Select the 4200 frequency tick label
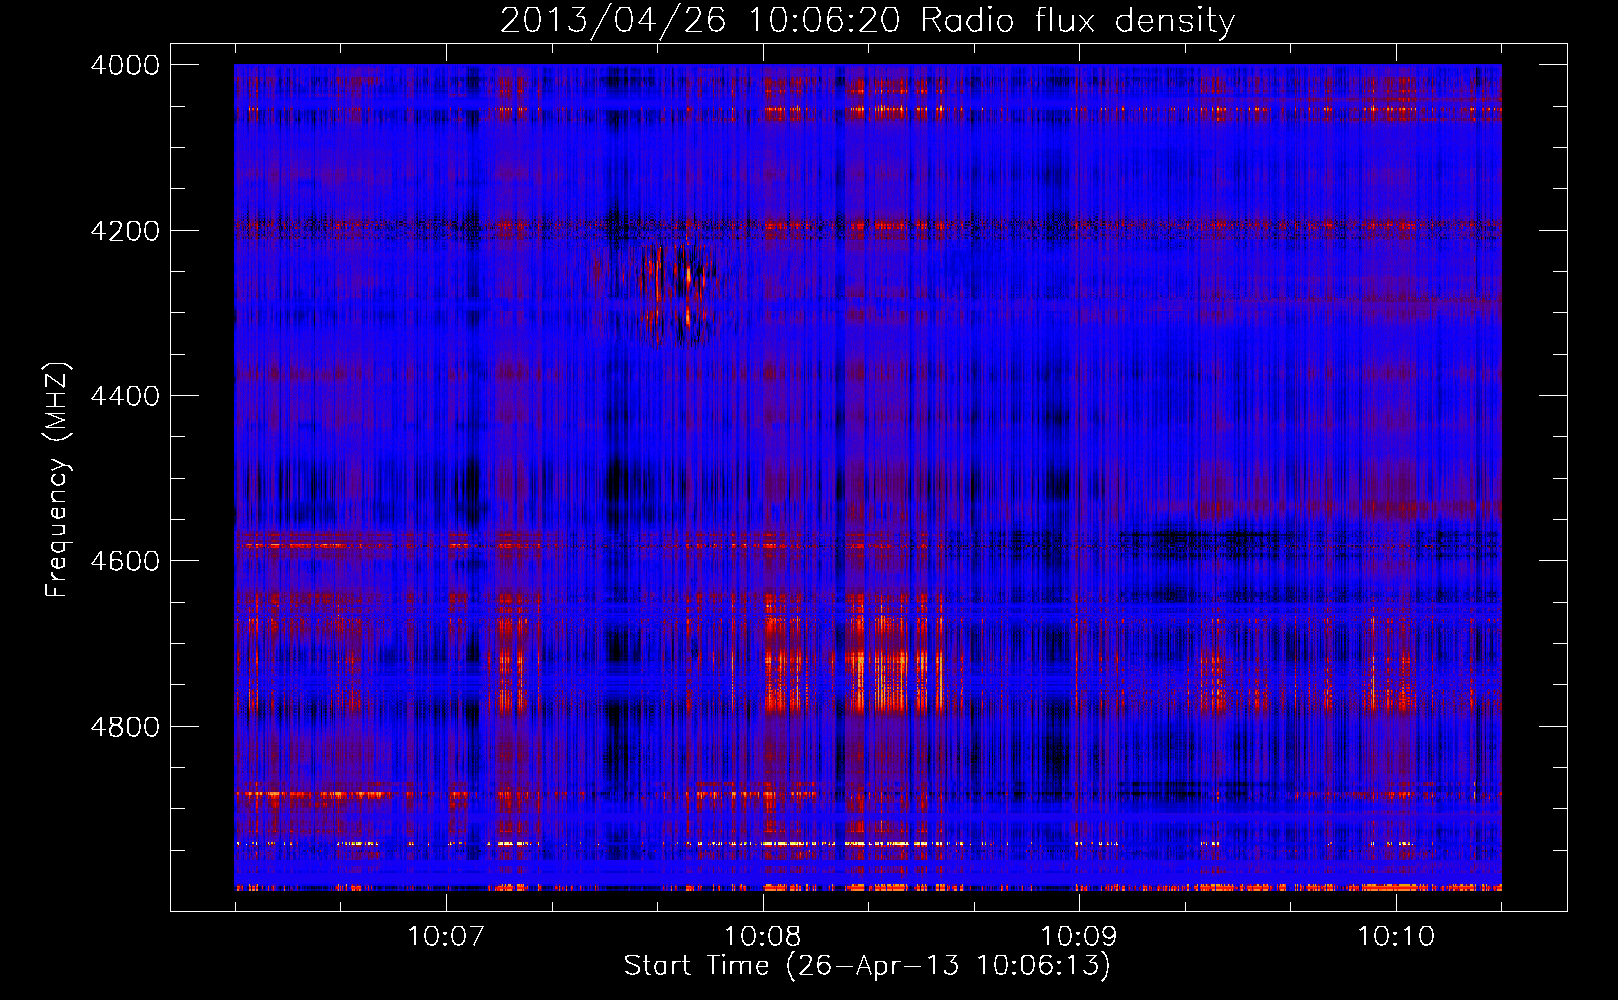This screenshot has width=1618, height=1000. [x=125, y=231]
